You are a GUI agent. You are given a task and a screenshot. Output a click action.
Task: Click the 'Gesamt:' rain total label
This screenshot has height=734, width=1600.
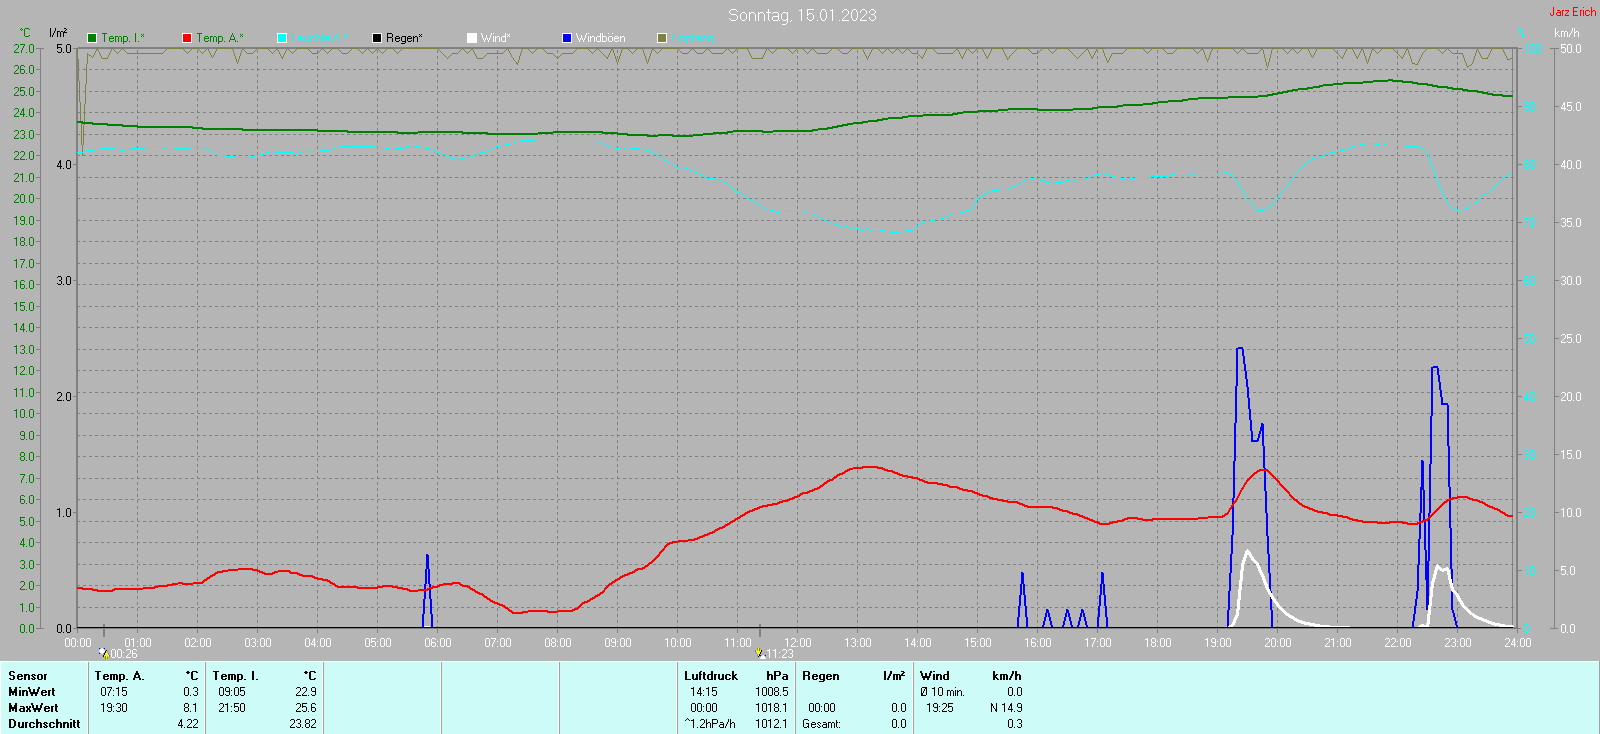tap(821, 724)
